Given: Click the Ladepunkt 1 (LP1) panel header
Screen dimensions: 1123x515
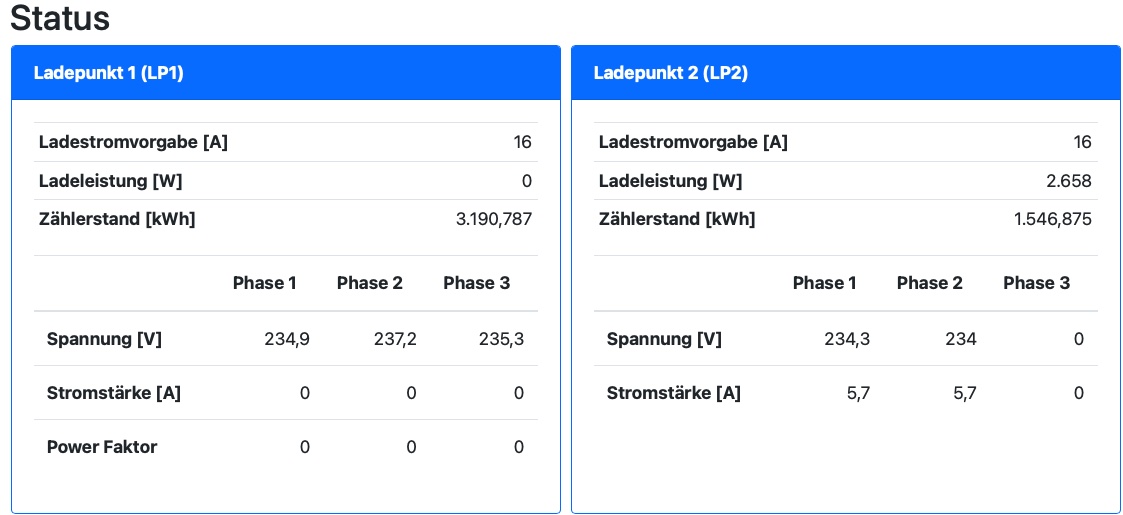Looking at the screenshot, I should (x=109, y=73).
